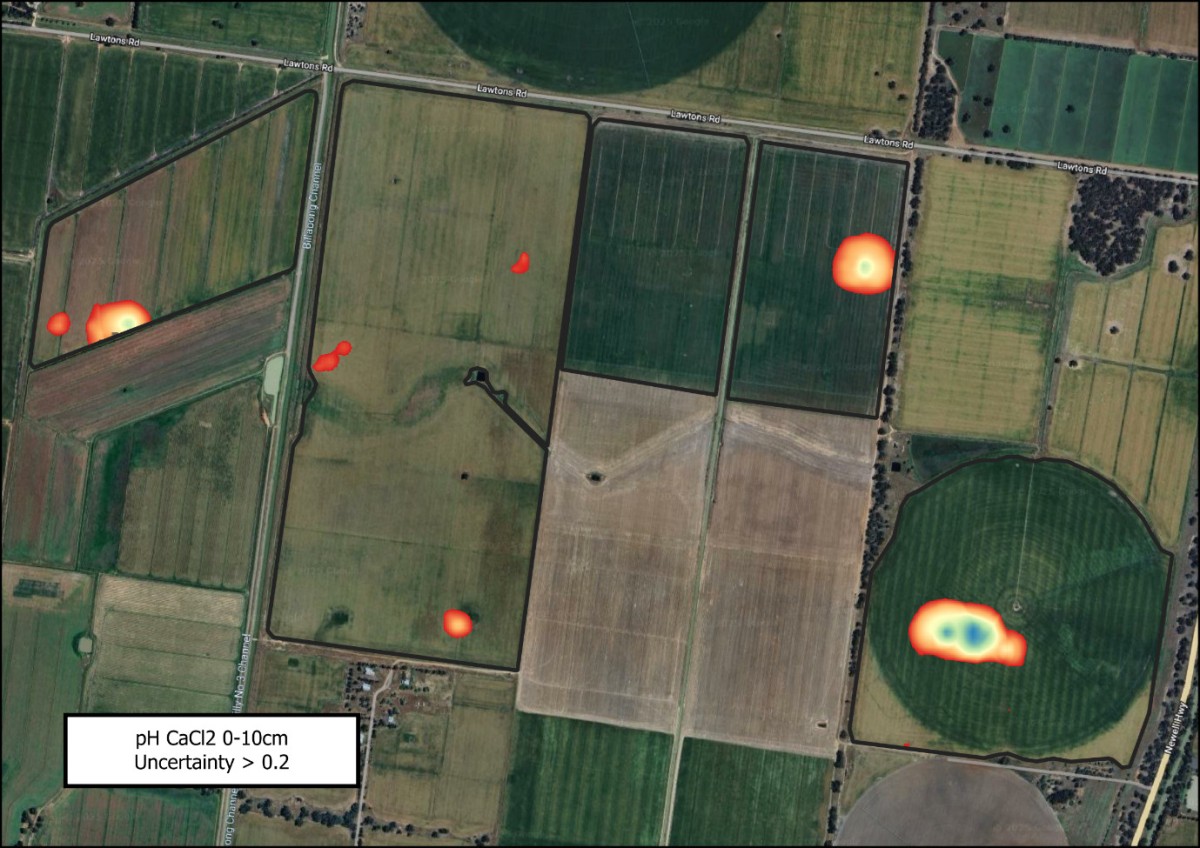Screen dimensions: 1200x848
Task: Click the pale pond beside Billabong Channel
Action: coord(272,376)
